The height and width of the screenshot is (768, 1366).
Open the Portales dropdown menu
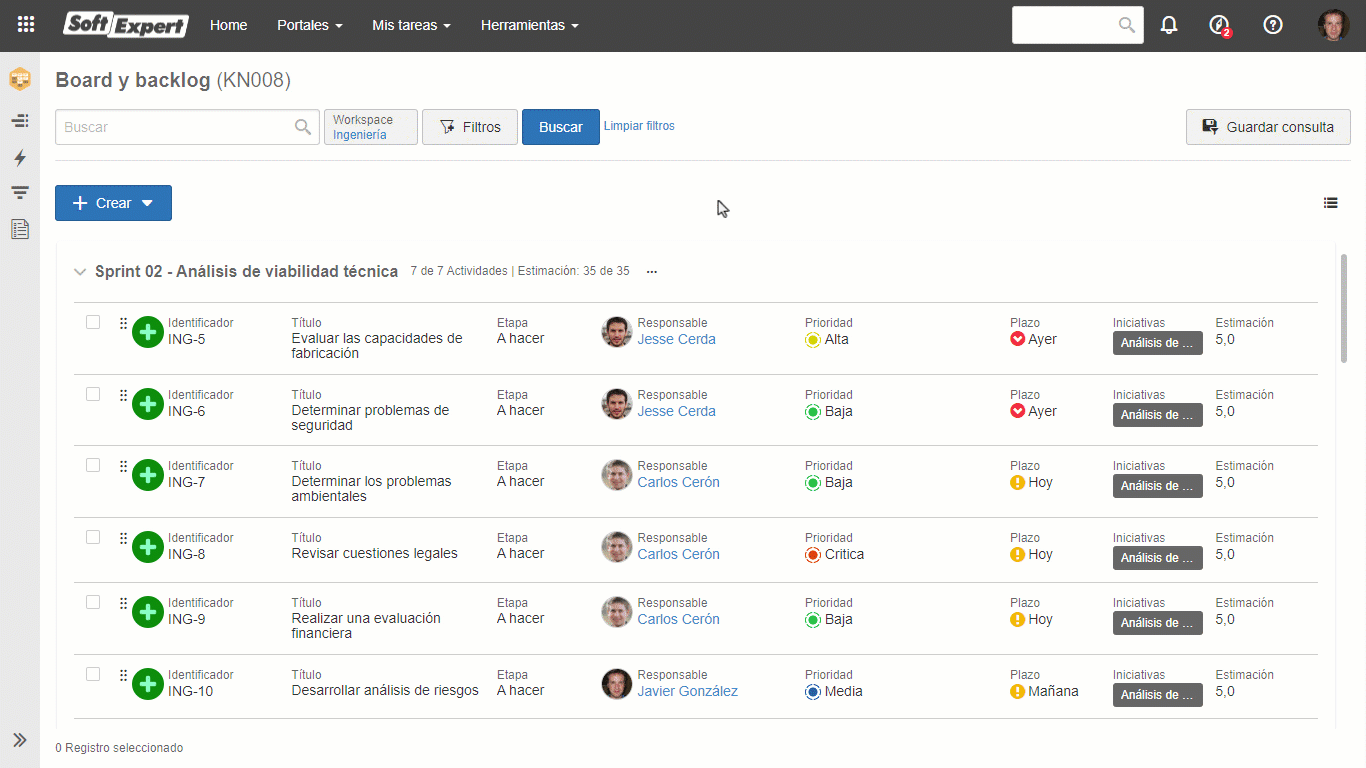point(310,25)
